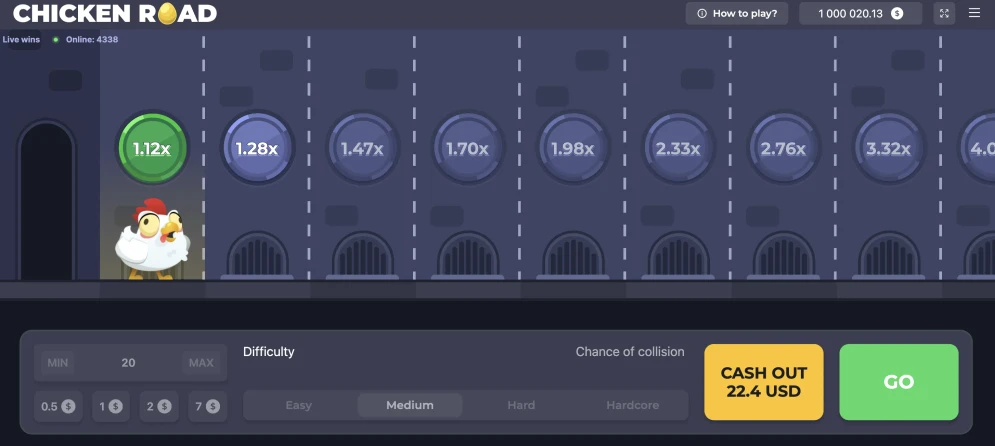
Task: Select Hard difficulty
Action: click(x=521, y=405)
